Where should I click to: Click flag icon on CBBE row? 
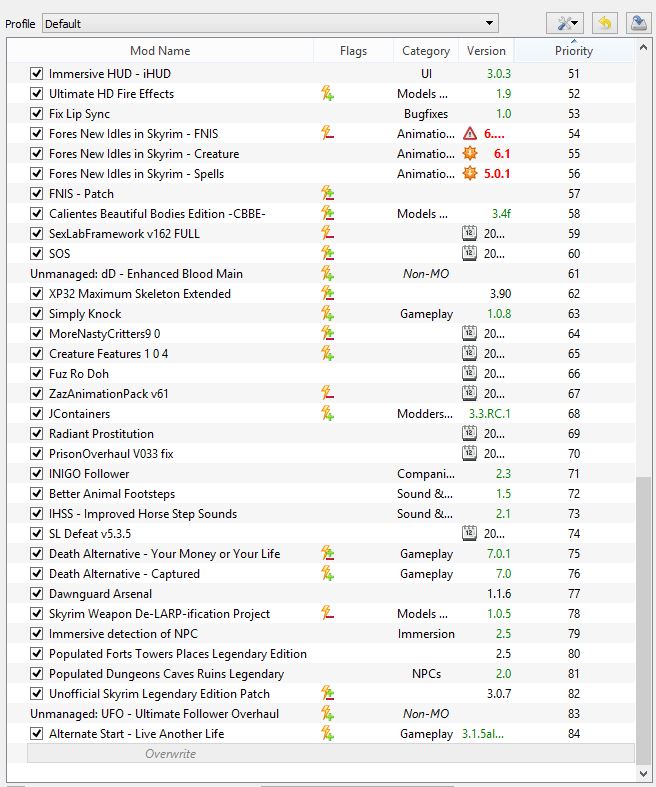pos(327,214)
